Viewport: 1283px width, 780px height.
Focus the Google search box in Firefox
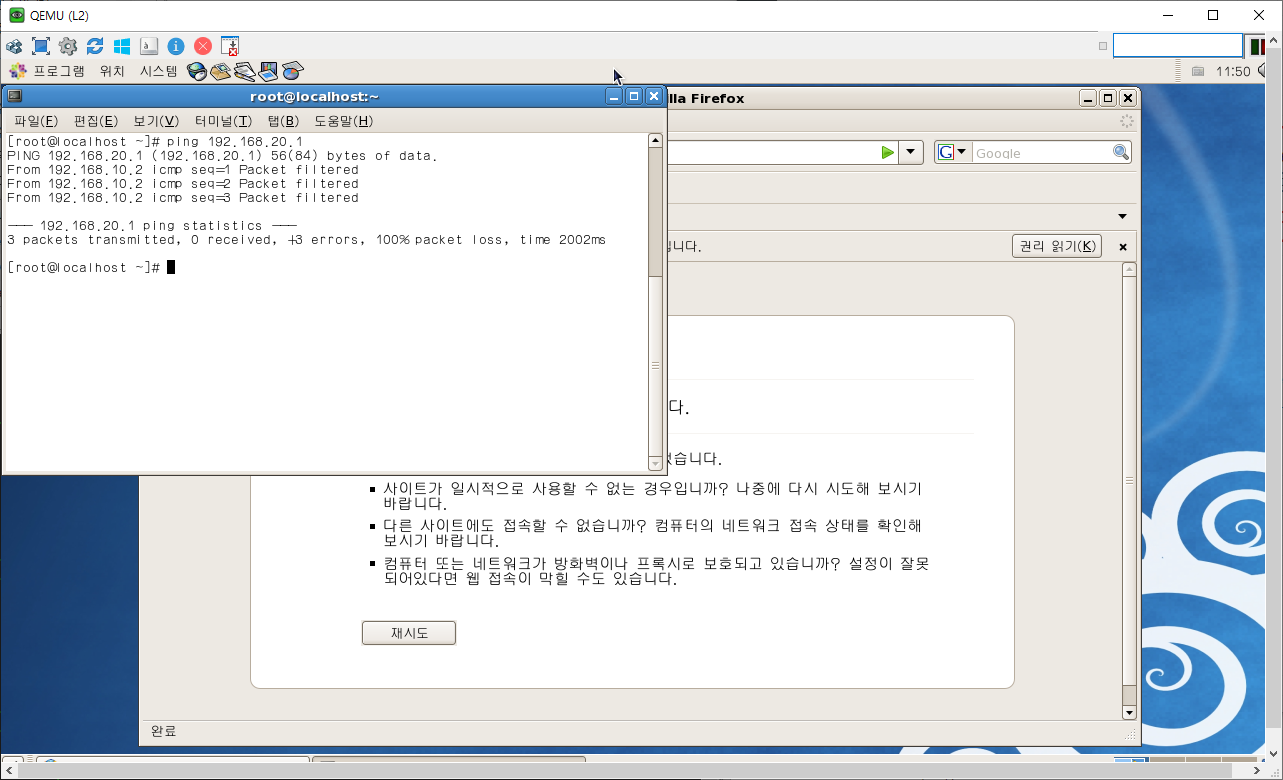(x=1041, y=153)
